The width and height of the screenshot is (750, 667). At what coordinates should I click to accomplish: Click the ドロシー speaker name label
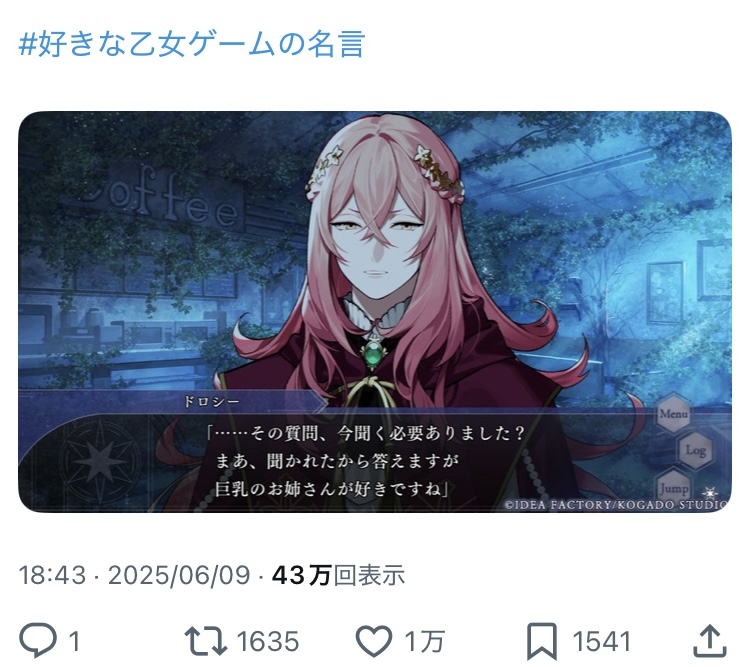211,401
